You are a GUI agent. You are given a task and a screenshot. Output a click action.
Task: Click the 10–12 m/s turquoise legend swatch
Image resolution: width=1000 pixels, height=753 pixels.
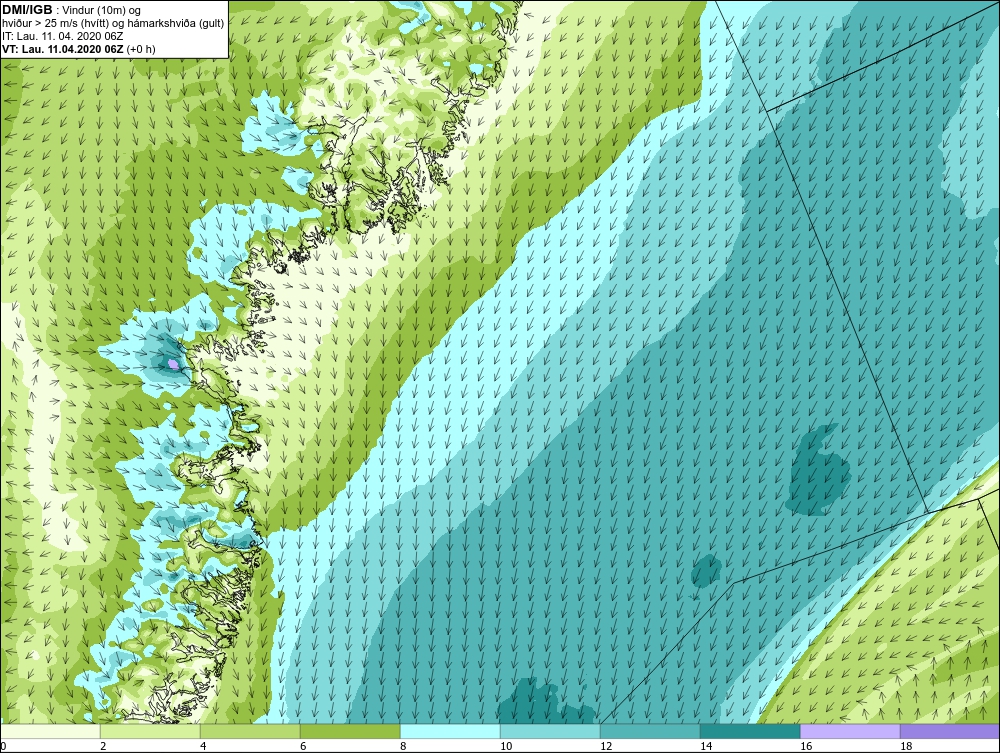(x=550, y=731)
